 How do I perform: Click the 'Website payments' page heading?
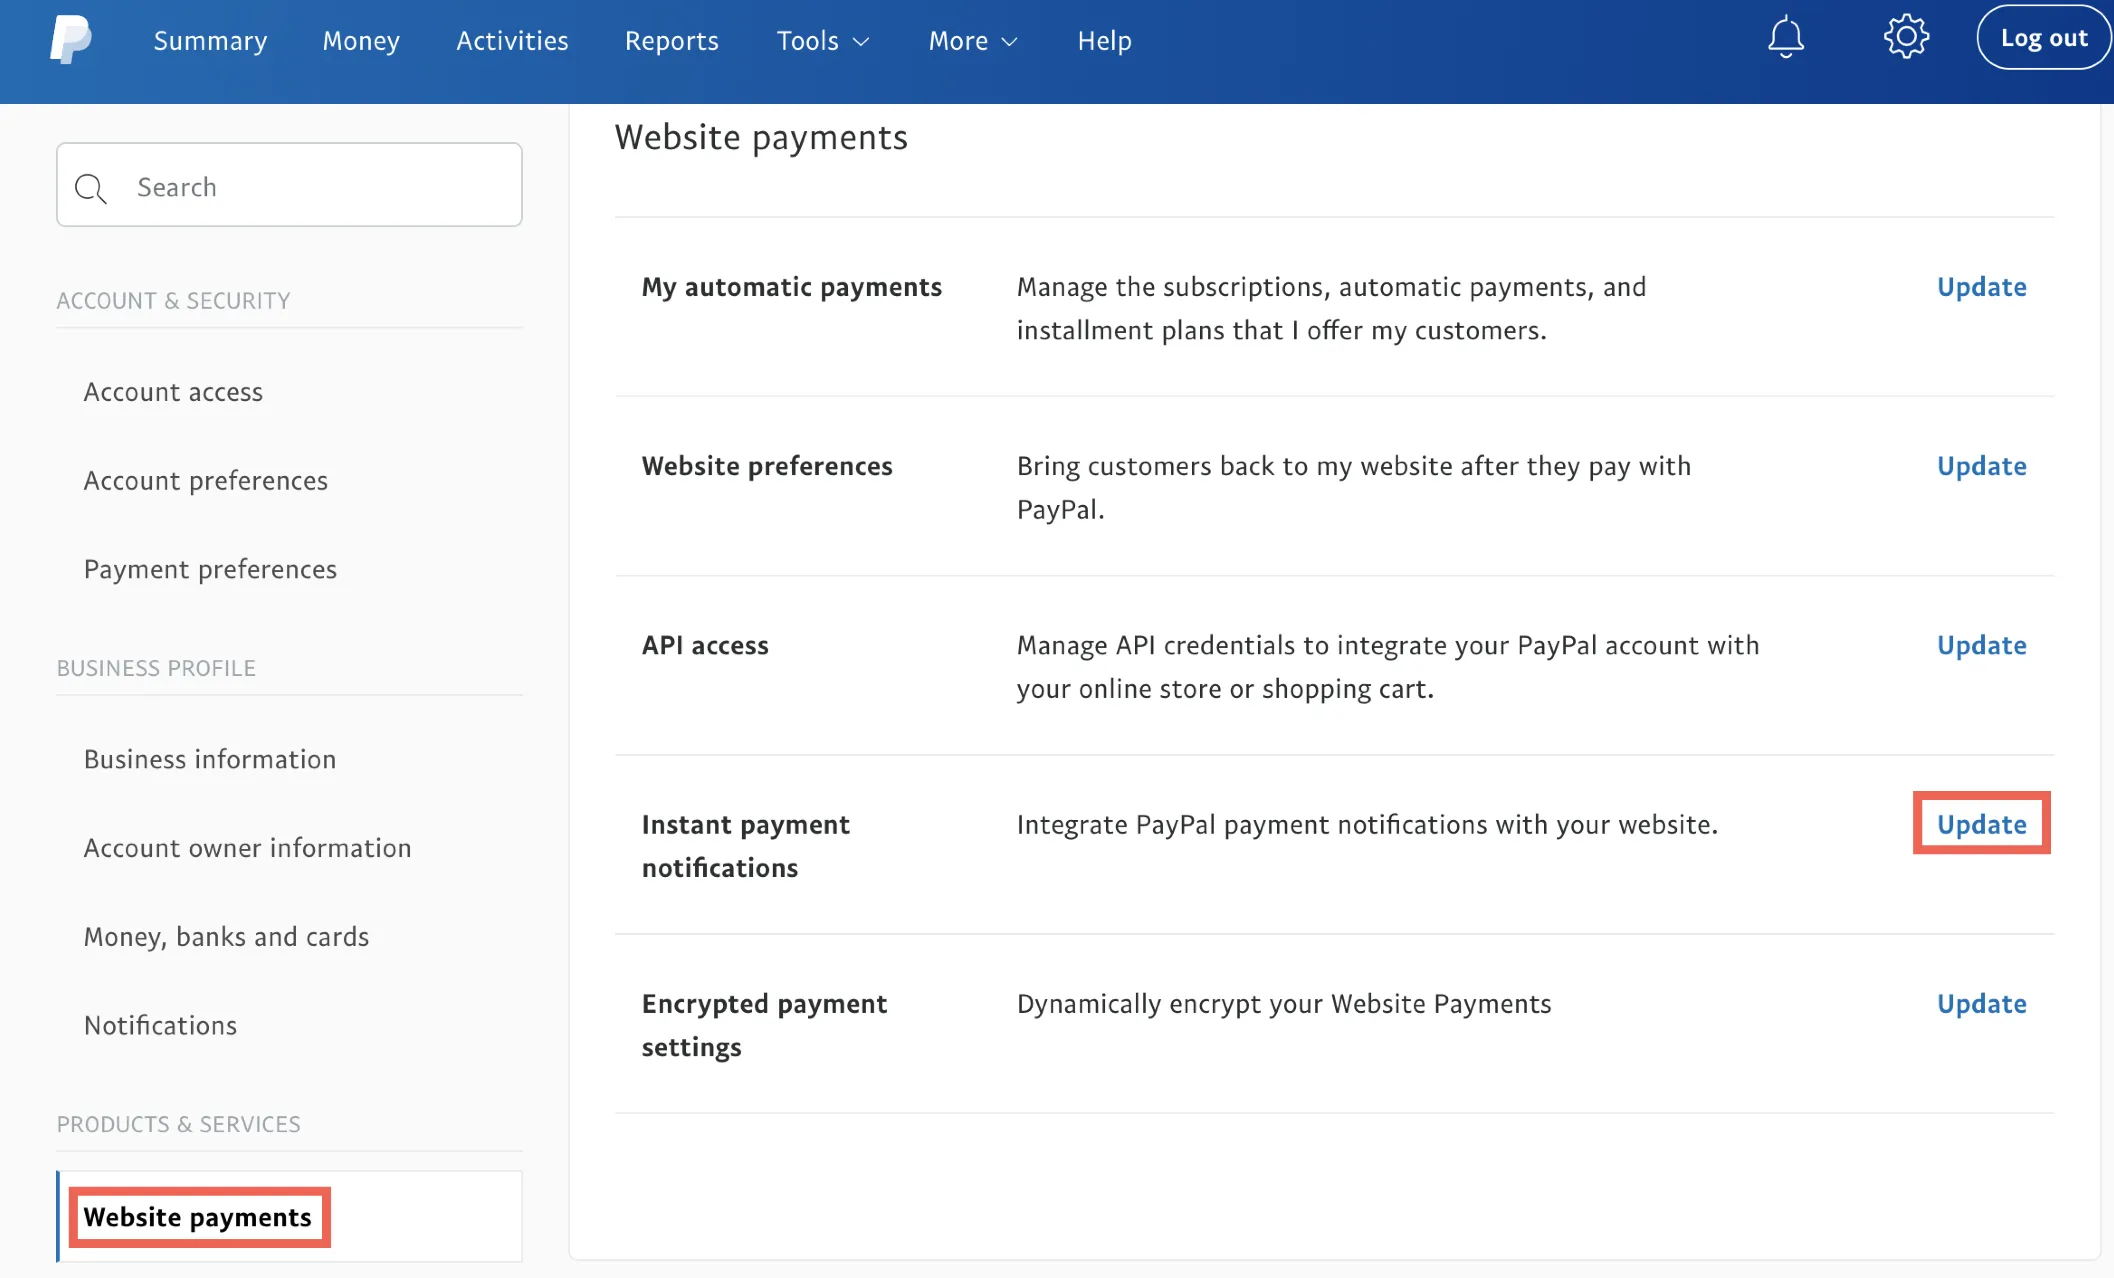point(761,138)
